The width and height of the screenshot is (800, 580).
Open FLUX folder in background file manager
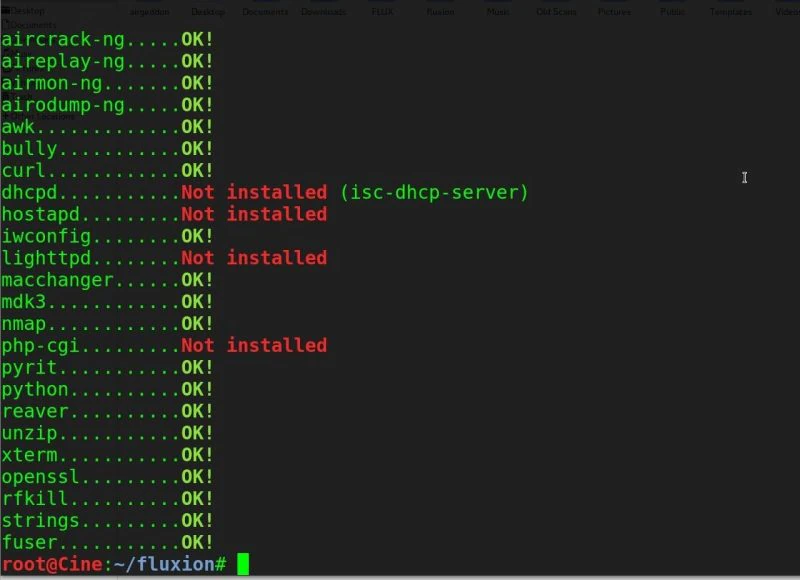click(x=383, y=11)
